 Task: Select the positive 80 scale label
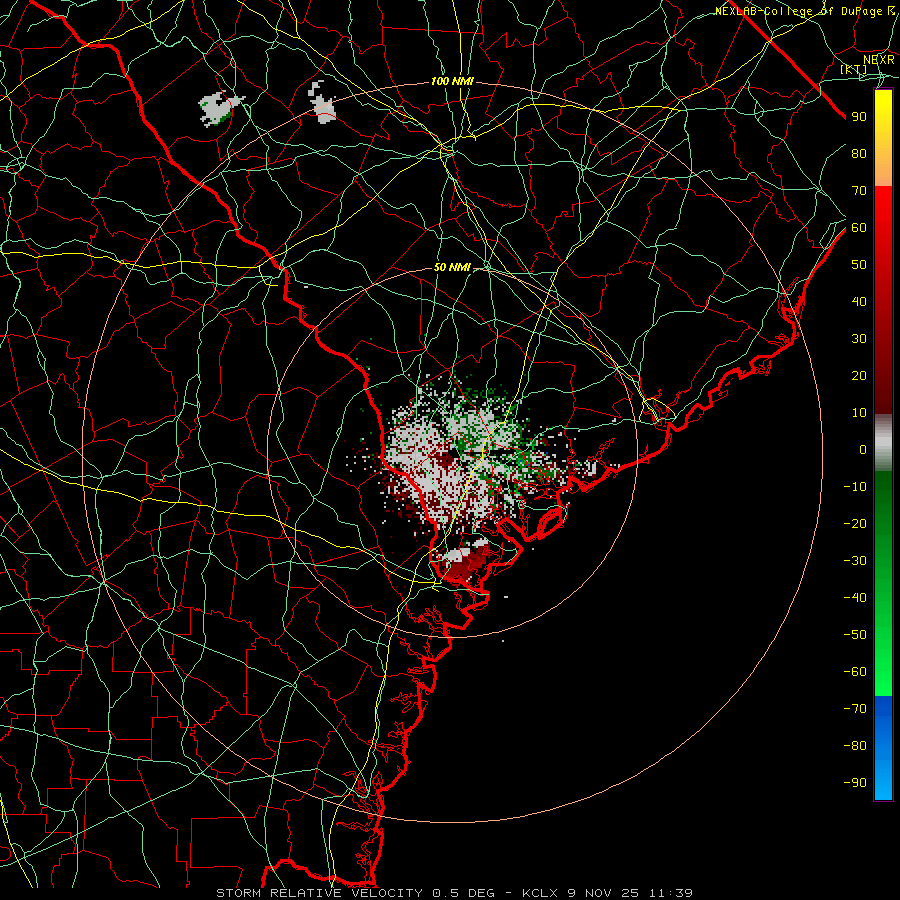[x=859, y=154]
